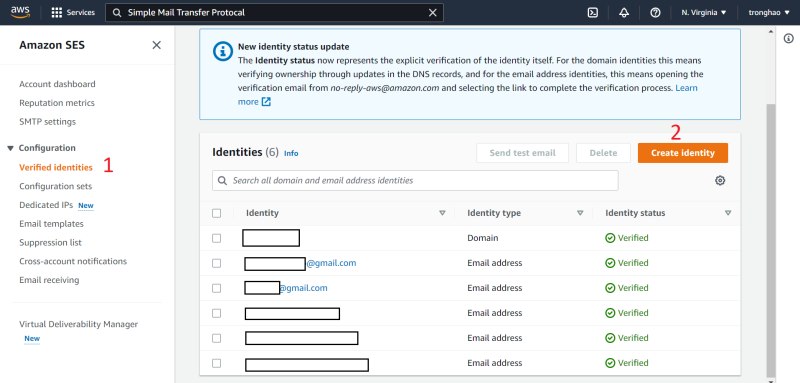
Task: Focus the identities search field
Action: pyautogui.click(x=415, y=181)
